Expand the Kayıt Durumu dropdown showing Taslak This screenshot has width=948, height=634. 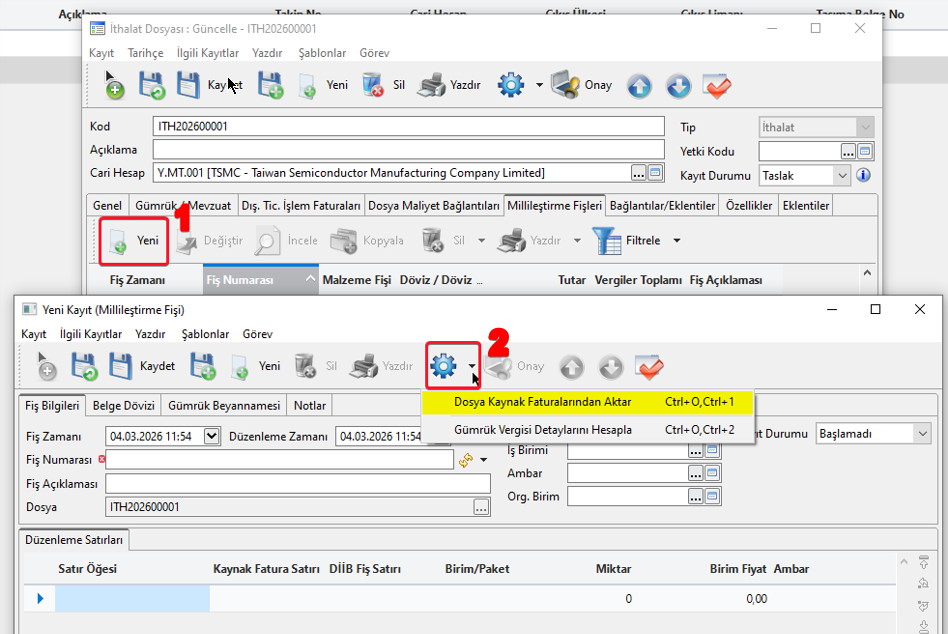click(842, 175)
